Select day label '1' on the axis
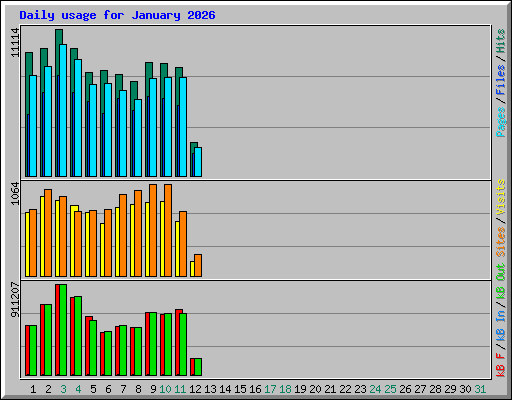Viewport: 512px width, 400px height. (33, 389)
